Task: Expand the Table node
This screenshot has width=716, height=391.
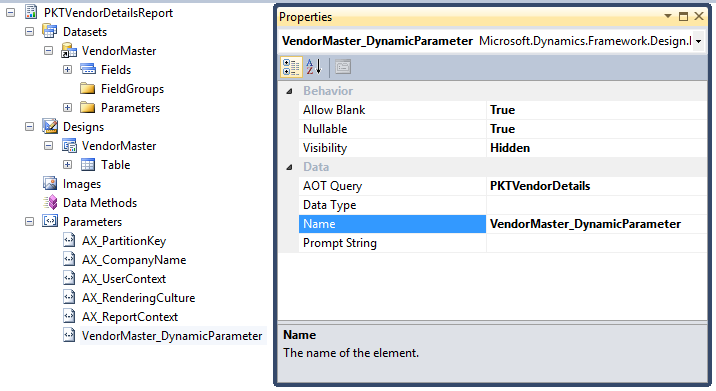Action: coord(68,165)
